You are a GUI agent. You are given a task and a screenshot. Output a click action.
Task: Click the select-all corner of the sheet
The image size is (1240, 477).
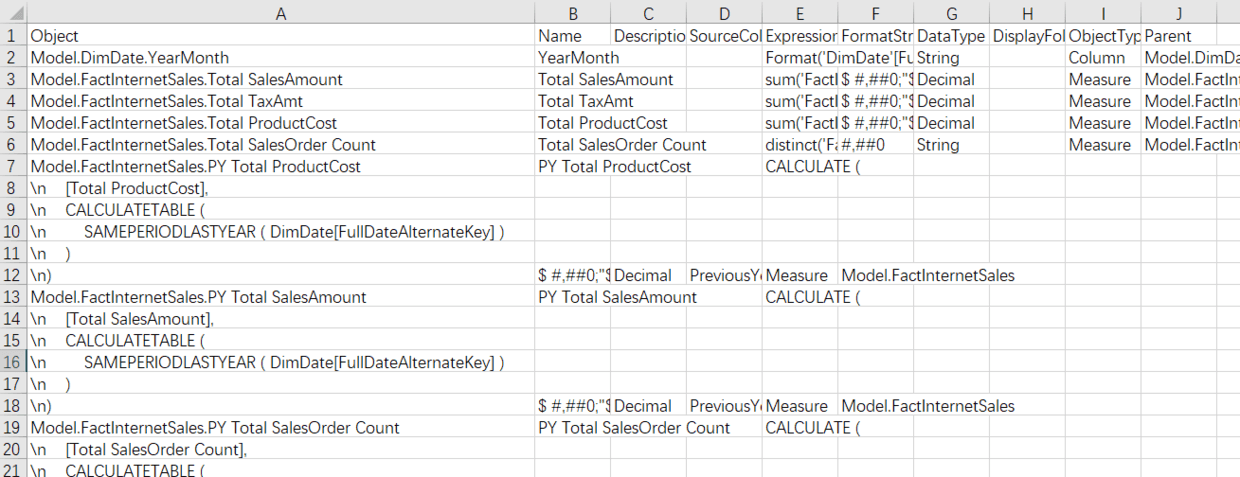(x=13, y=12)
